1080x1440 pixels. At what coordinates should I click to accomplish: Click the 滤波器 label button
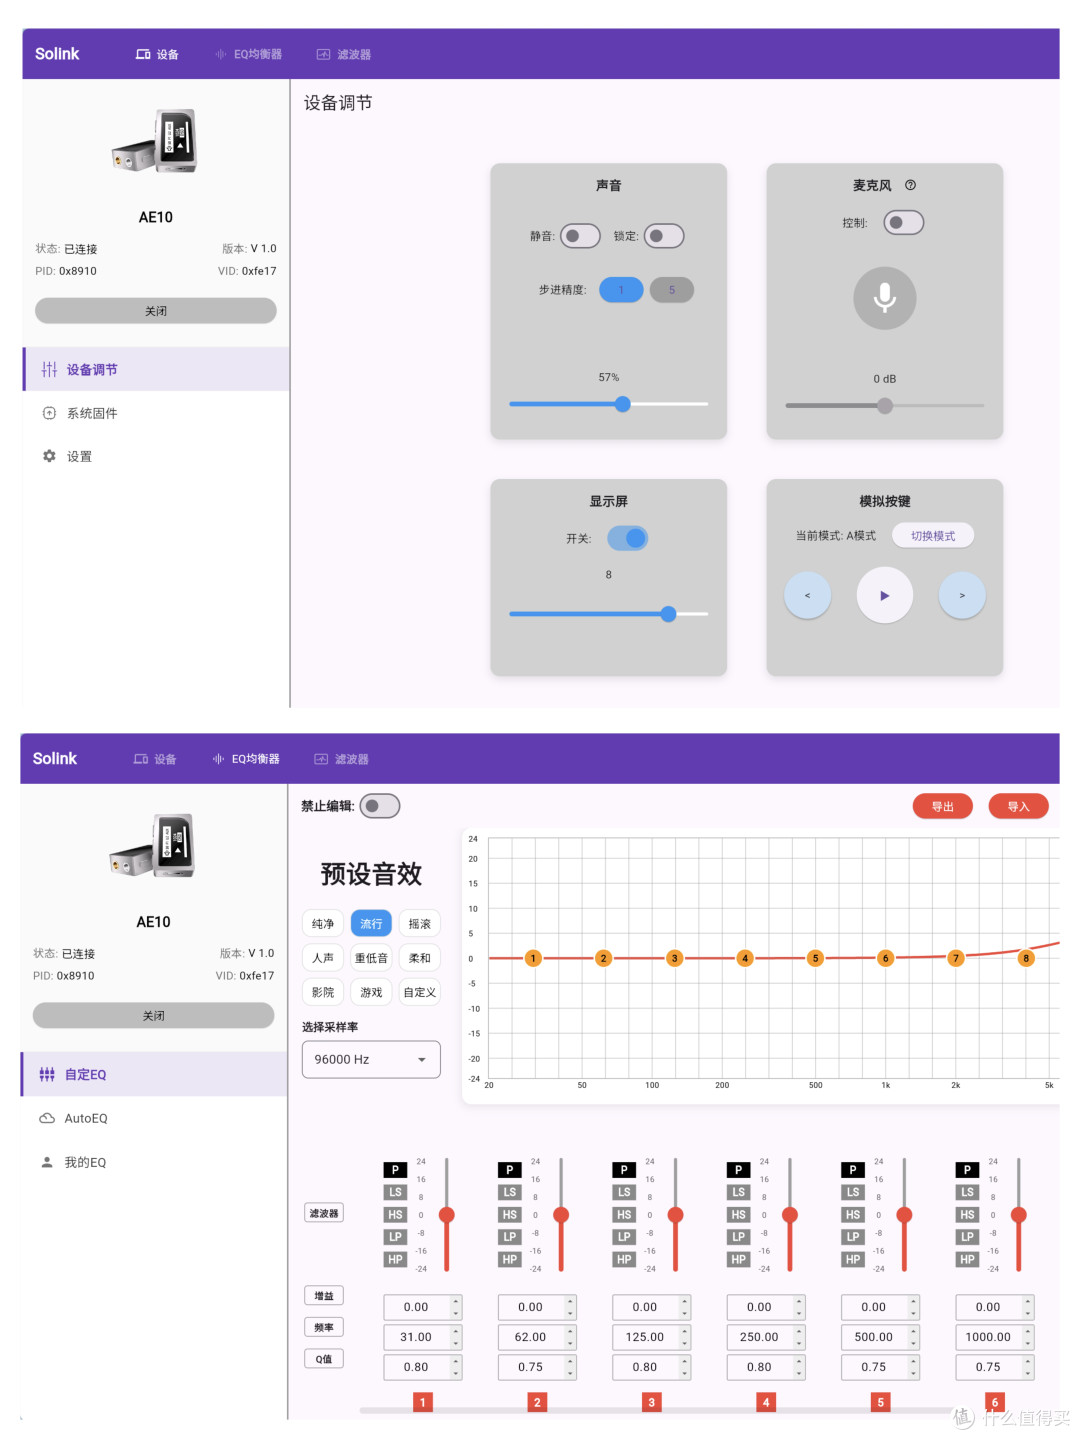click(324, 1213)
